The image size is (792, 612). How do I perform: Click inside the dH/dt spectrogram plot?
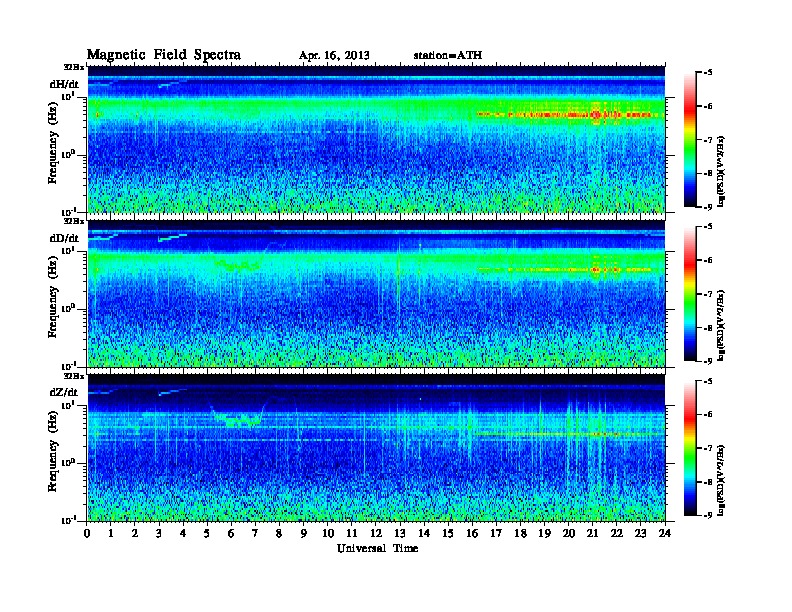(x=376, y=139)
